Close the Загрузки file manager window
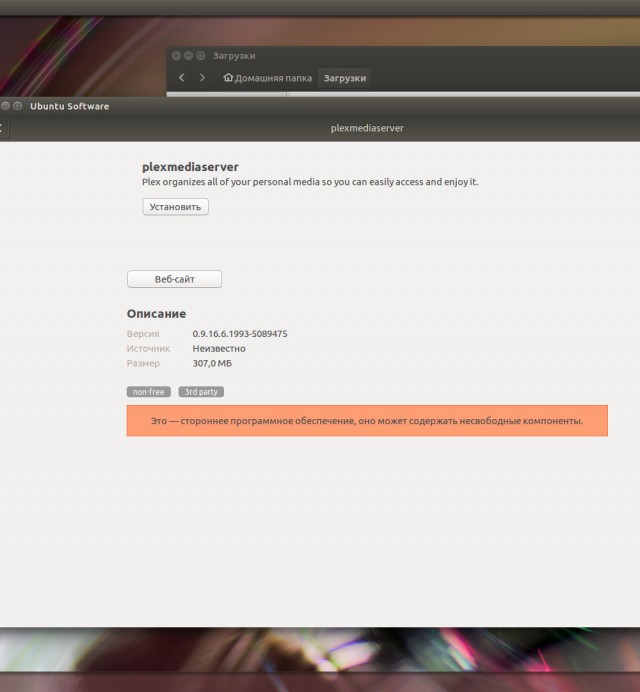This screenshot has width=640, height=692. pos(176,56)
